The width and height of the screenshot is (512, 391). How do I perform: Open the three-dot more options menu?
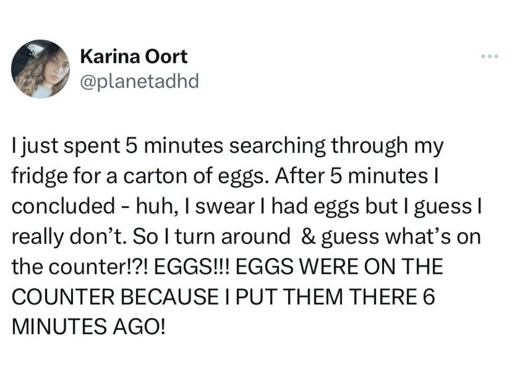tap(490, 56)
